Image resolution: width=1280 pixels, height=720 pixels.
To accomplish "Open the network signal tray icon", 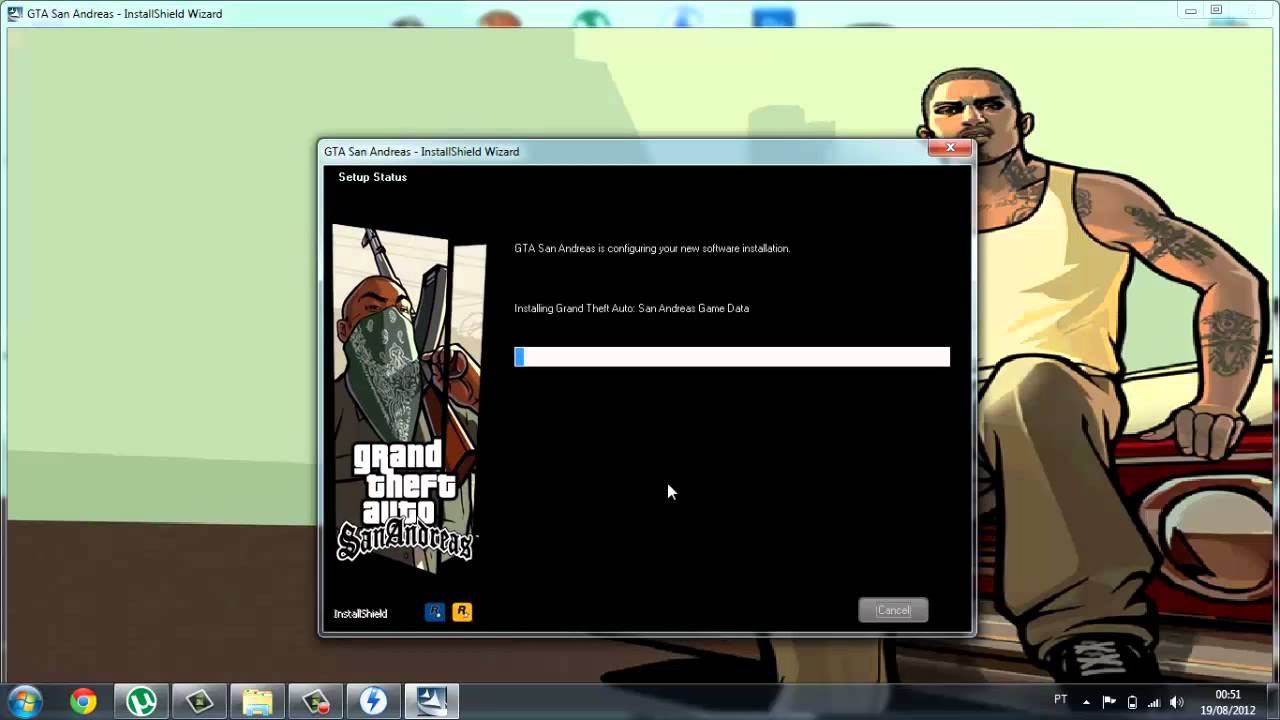I will (x=1154, y=702).
